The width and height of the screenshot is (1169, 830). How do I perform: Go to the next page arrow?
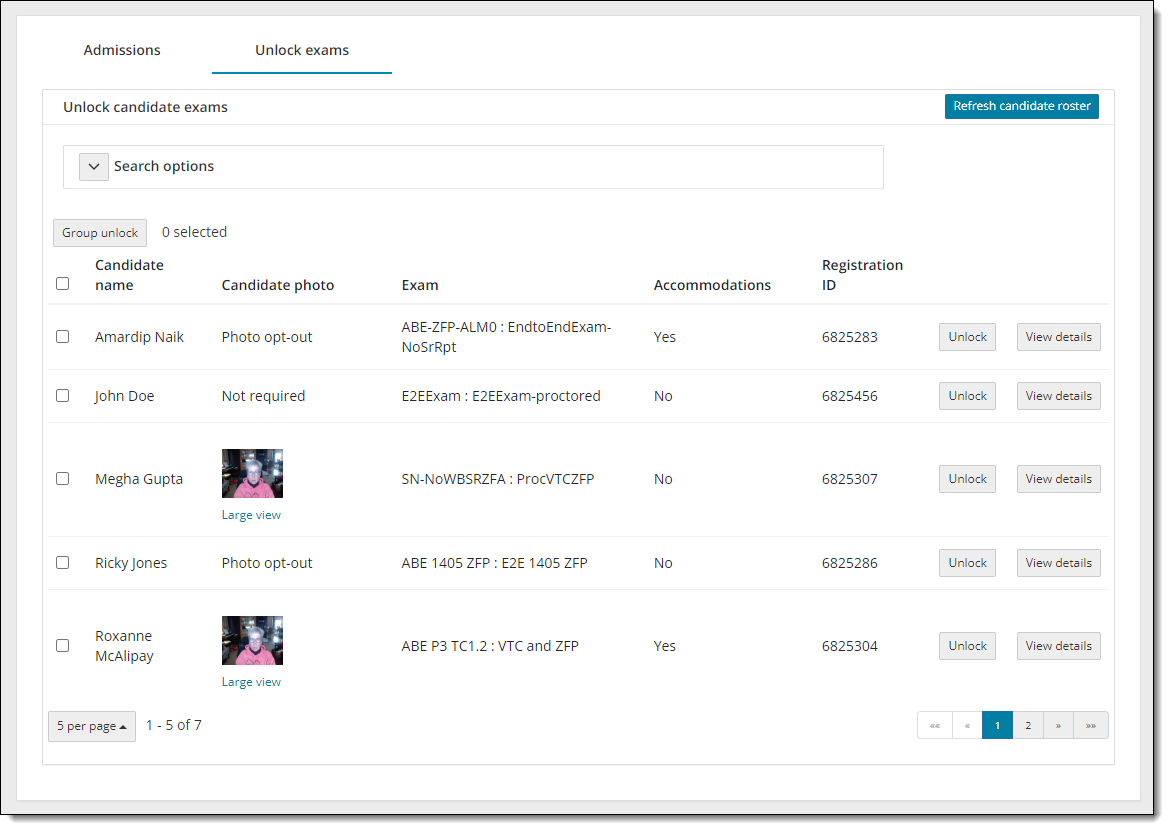coord(1058,726)
